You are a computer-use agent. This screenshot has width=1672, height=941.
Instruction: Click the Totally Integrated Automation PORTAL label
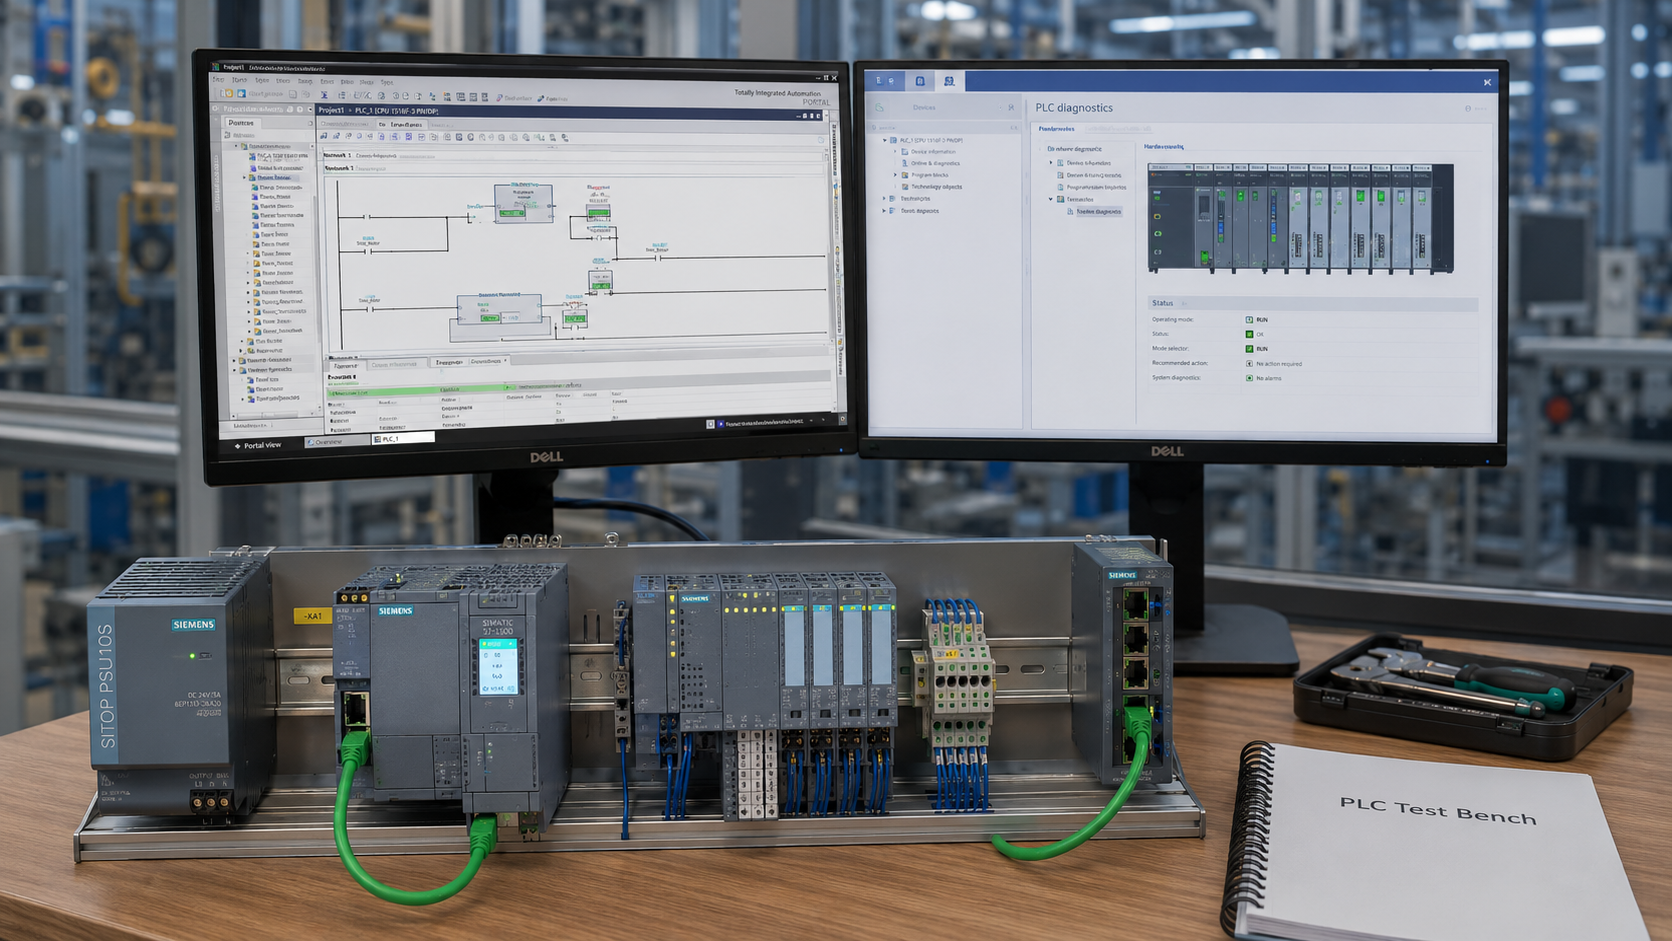[x=782, y=97]
